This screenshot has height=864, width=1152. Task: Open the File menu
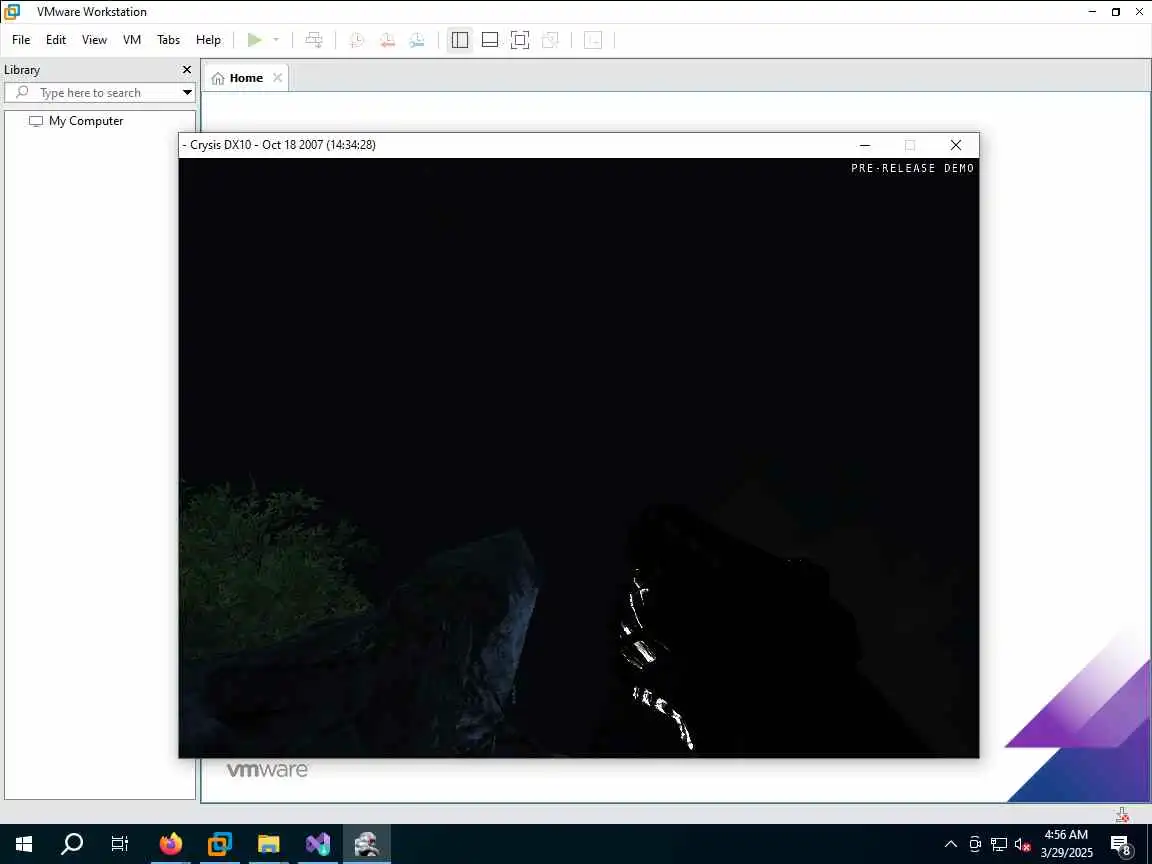click(x=21, y=40)
